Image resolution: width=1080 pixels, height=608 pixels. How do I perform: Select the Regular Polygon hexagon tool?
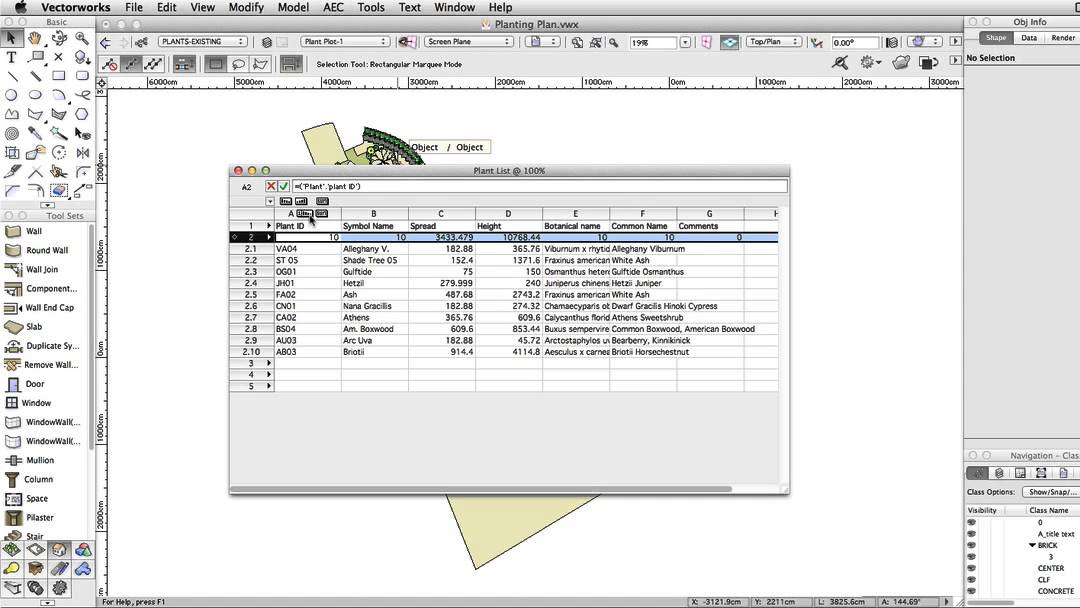[x=82, y=114]
